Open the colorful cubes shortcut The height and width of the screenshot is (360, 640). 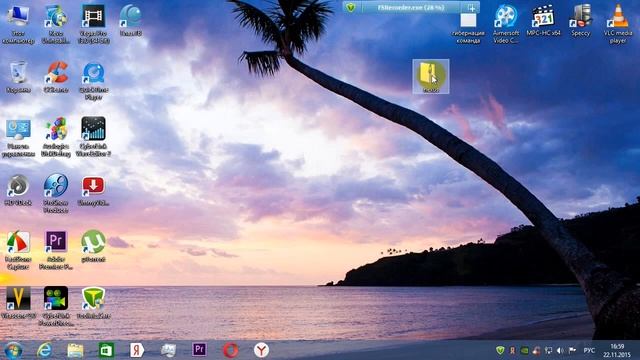[x=56, y=138]
